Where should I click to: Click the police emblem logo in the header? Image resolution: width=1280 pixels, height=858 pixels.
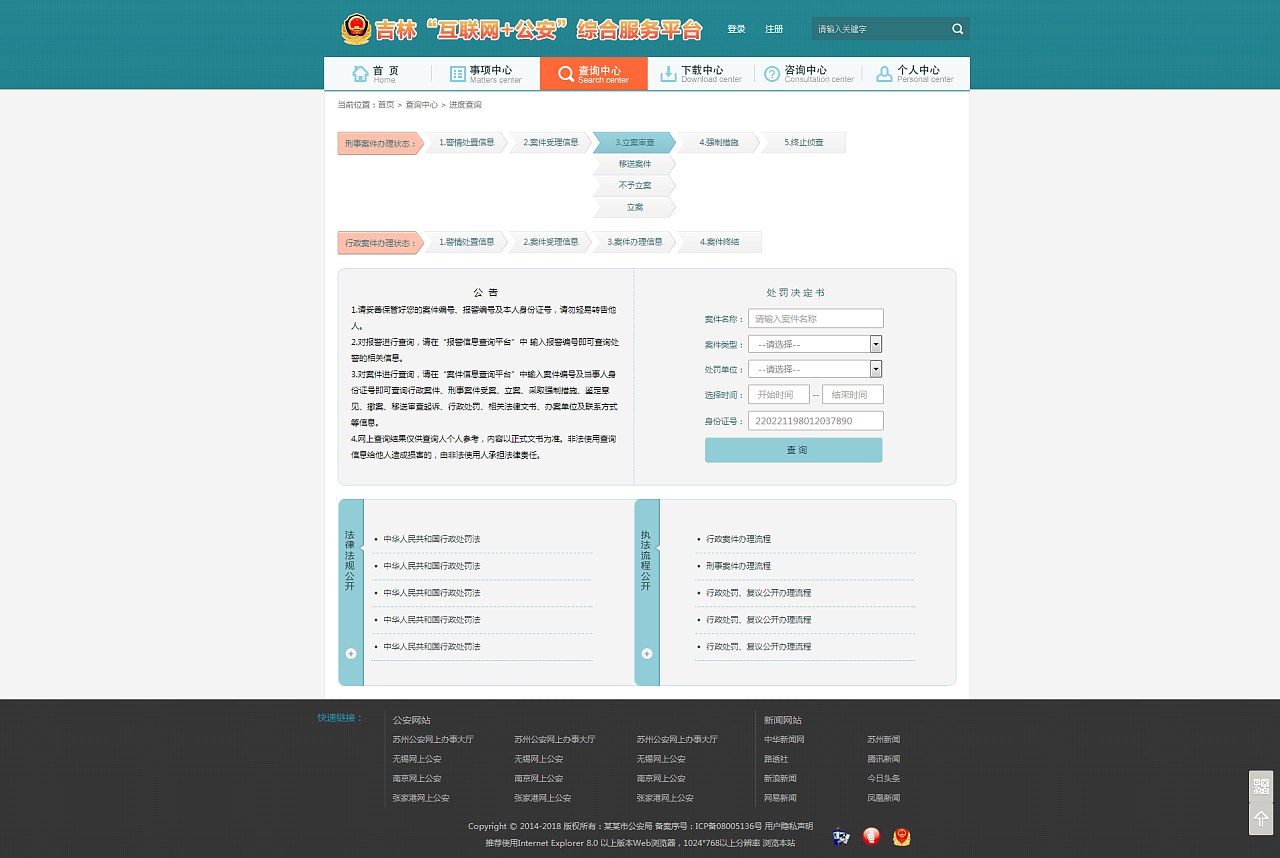(x=355, y=29)
